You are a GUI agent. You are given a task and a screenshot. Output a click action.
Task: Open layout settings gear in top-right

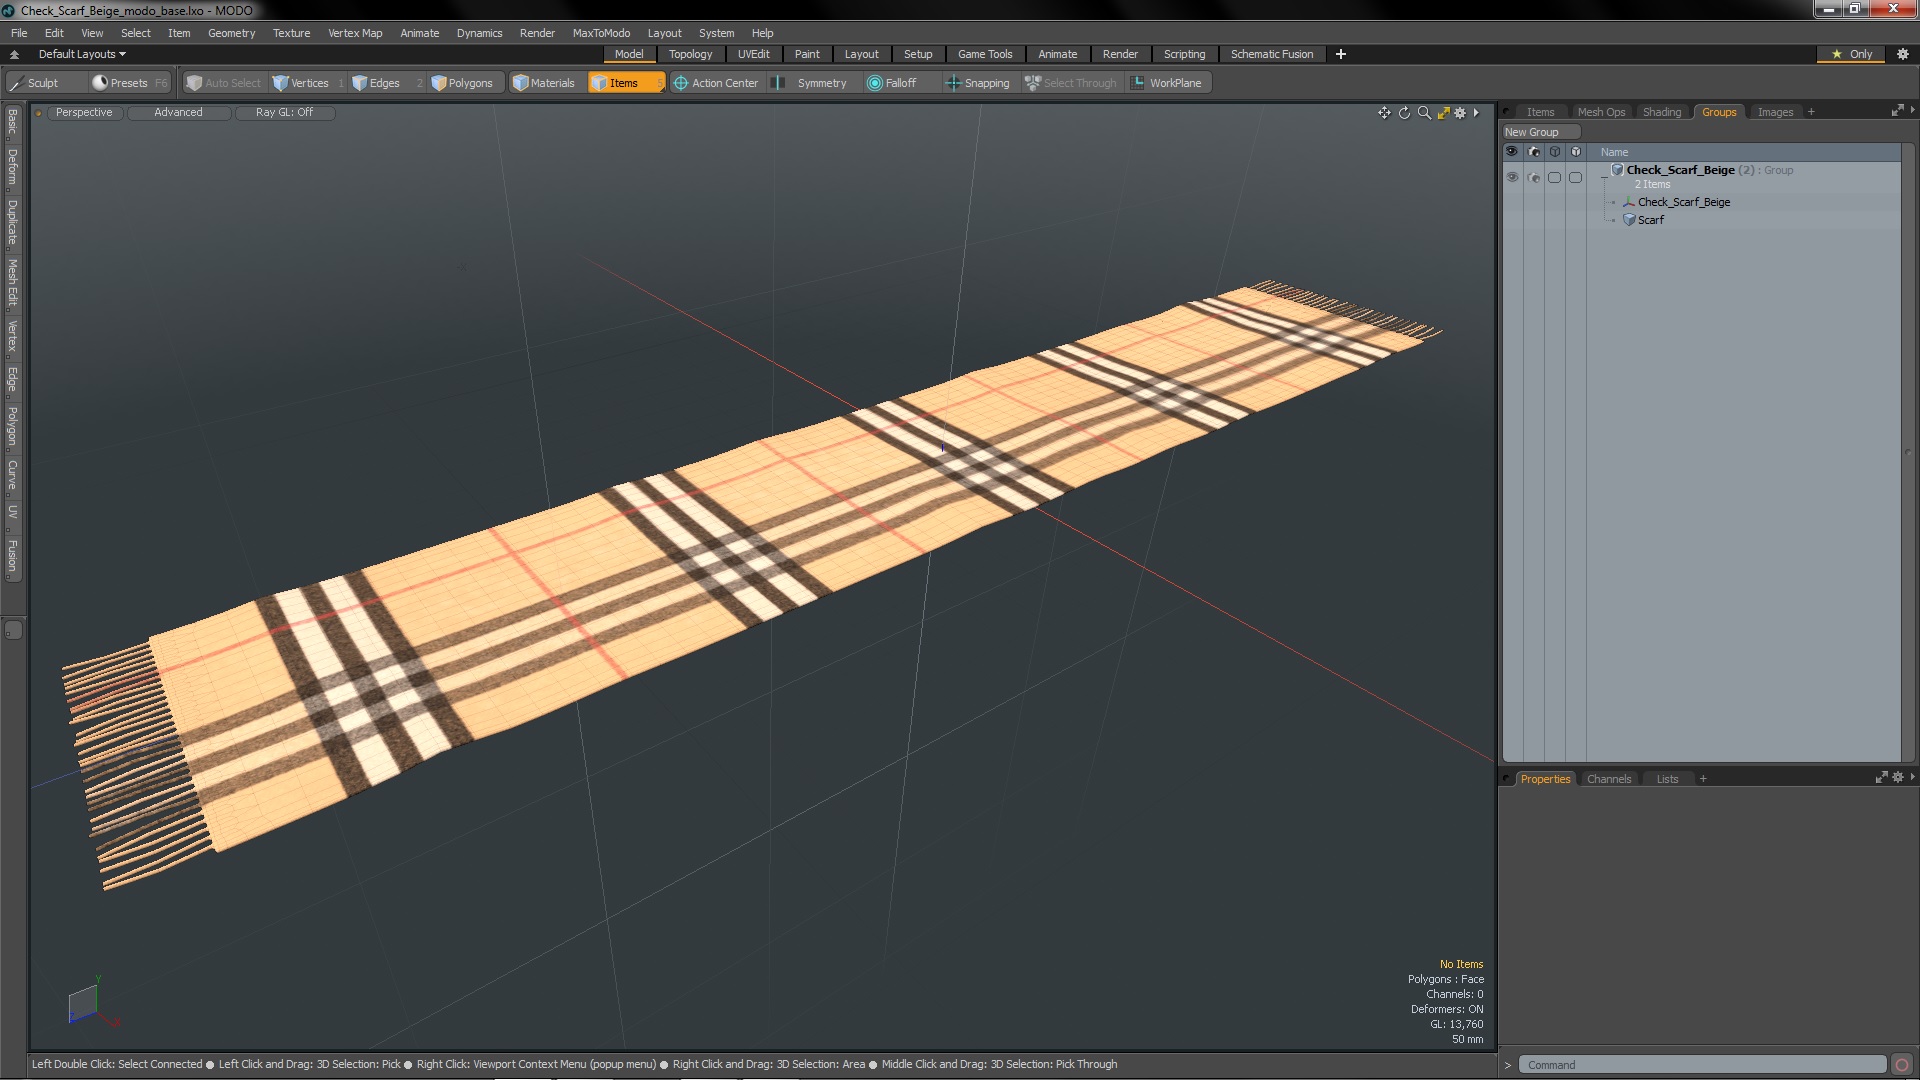(1903, 54)
